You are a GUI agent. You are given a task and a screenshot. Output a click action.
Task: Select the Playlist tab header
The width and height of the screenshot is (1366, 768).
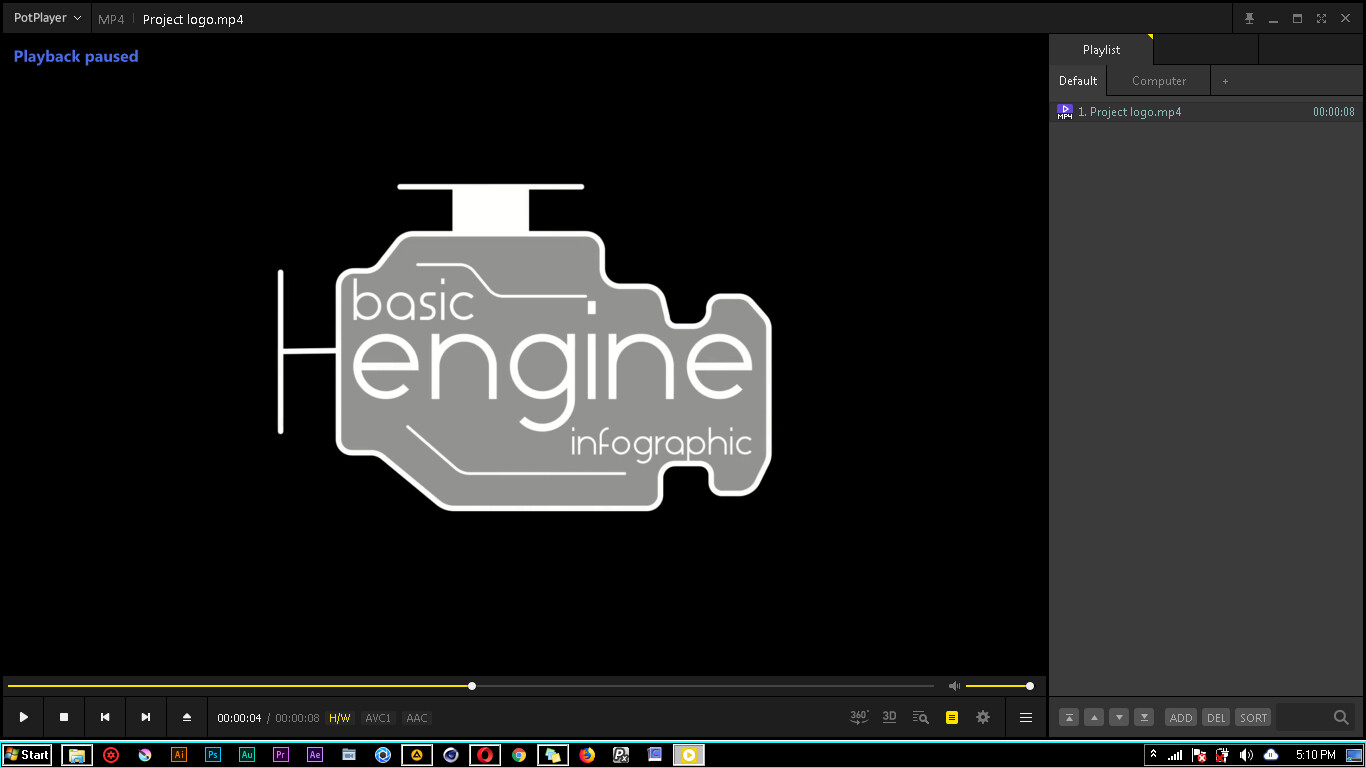pos(1100,49)
